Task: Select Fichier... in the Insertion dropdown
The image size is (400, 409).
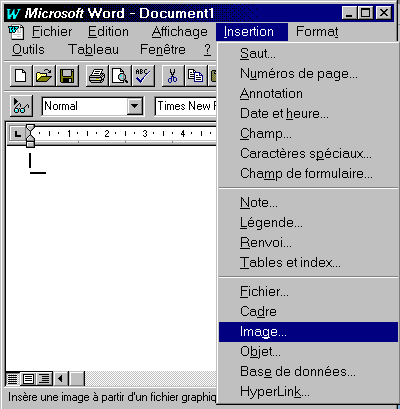Action: tap(308, 292)
